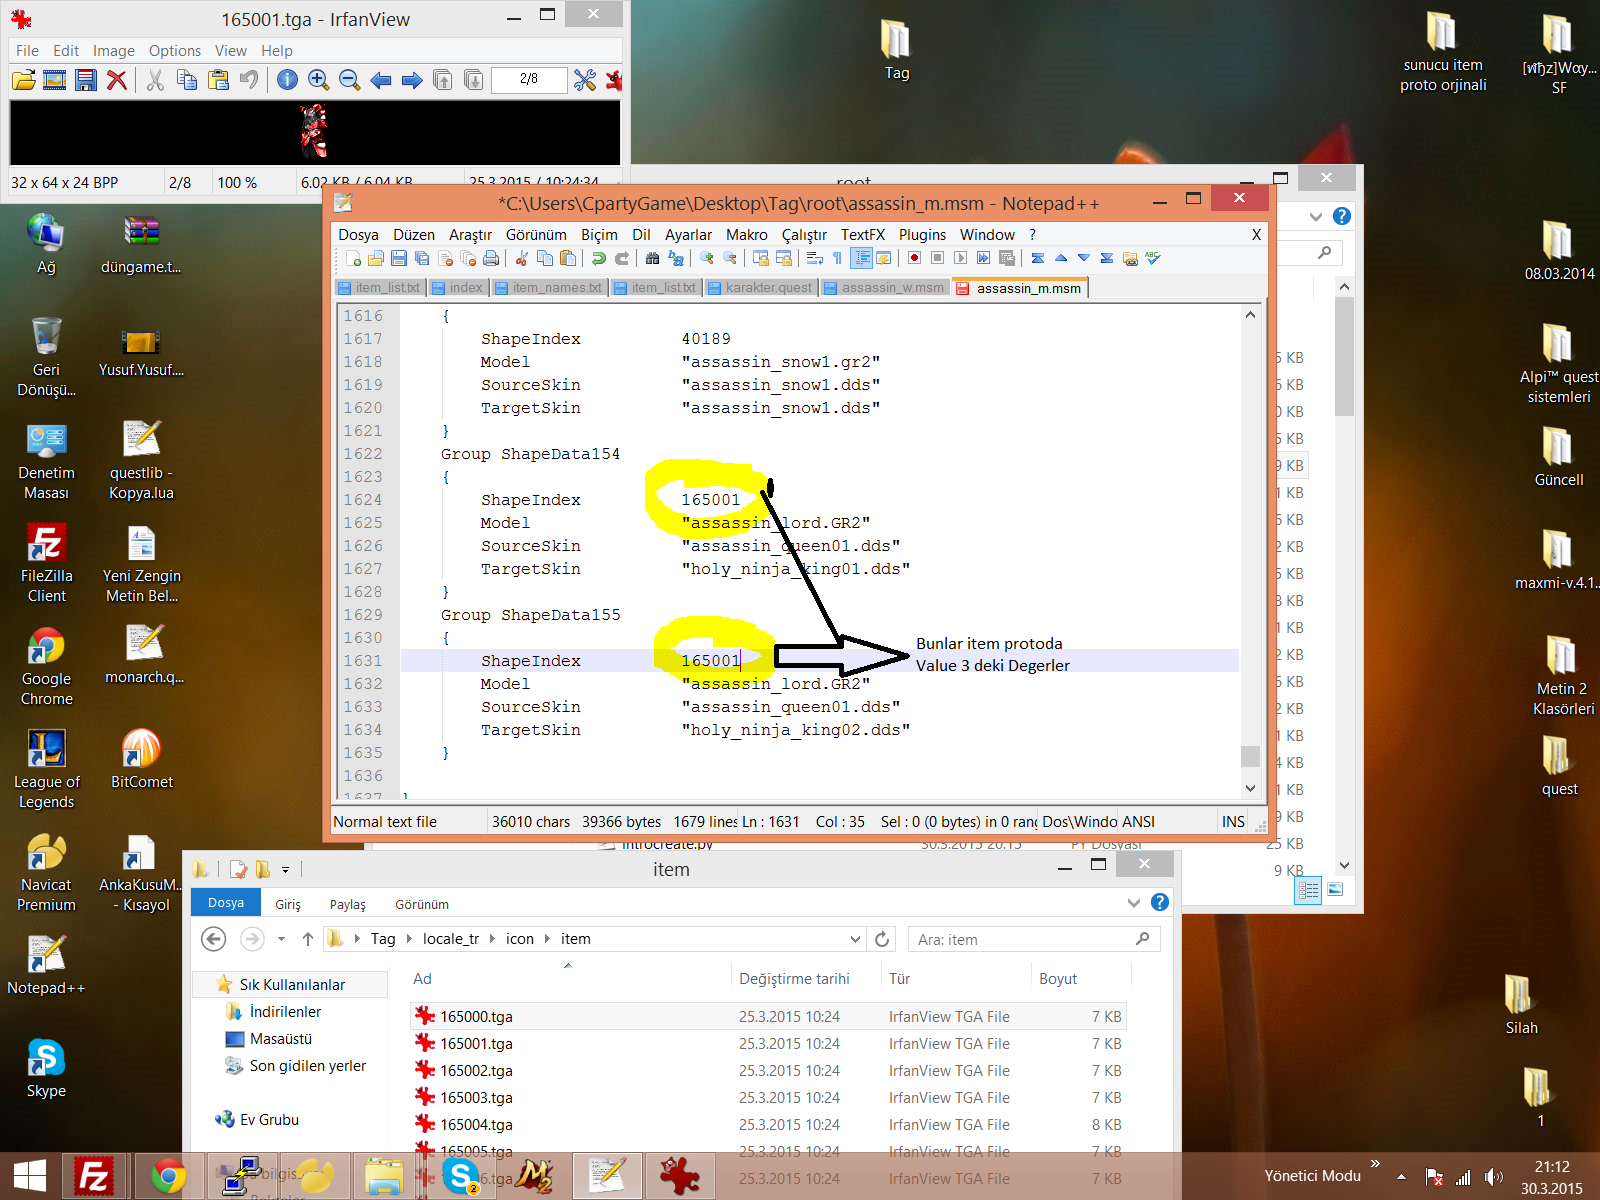This screenshot has width=1600, height=1200.
Task: Start macro recording in Notepad++
Action: click(x=914, y=258)
